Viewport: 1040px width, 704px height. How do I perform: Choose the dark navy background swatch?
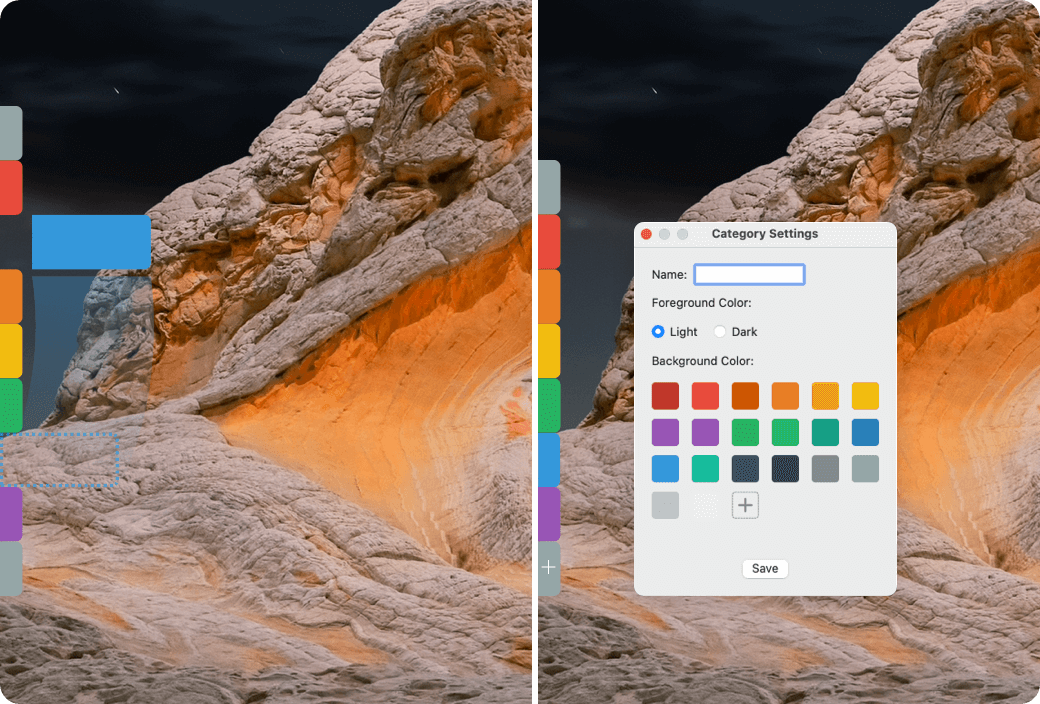(x=785, y=468)
